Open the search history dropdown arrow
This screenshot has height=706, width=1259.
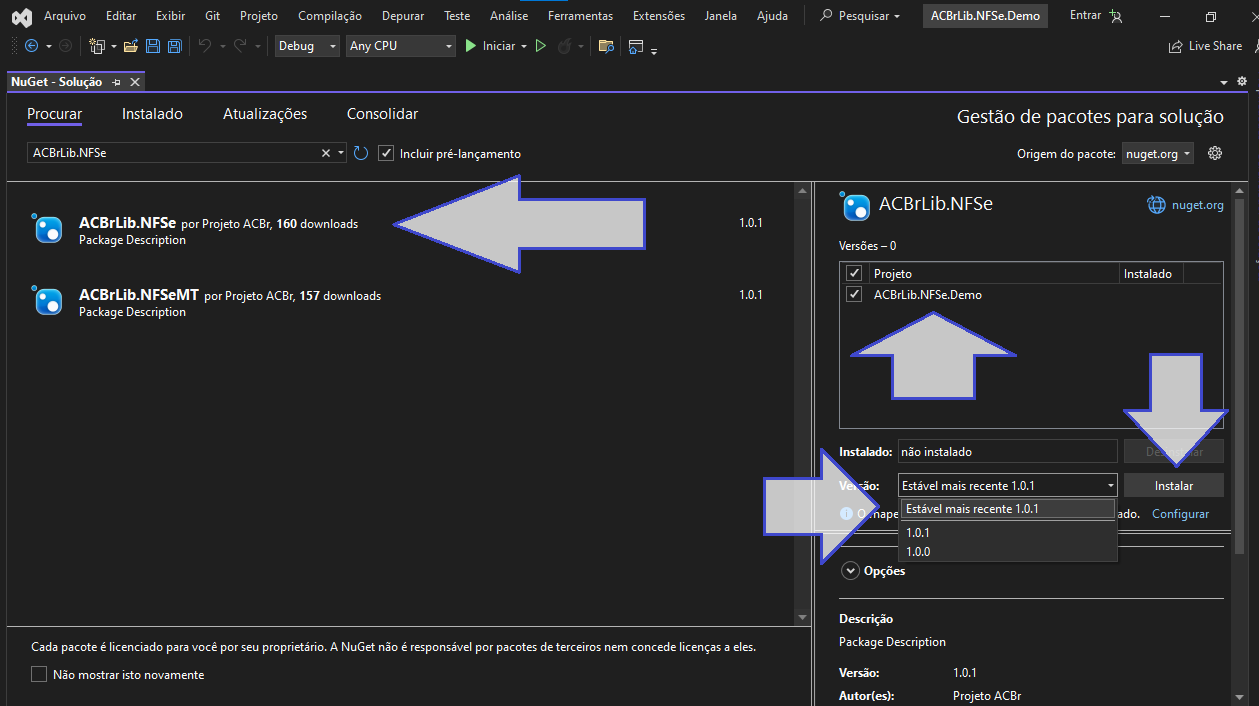pos(341,153)
